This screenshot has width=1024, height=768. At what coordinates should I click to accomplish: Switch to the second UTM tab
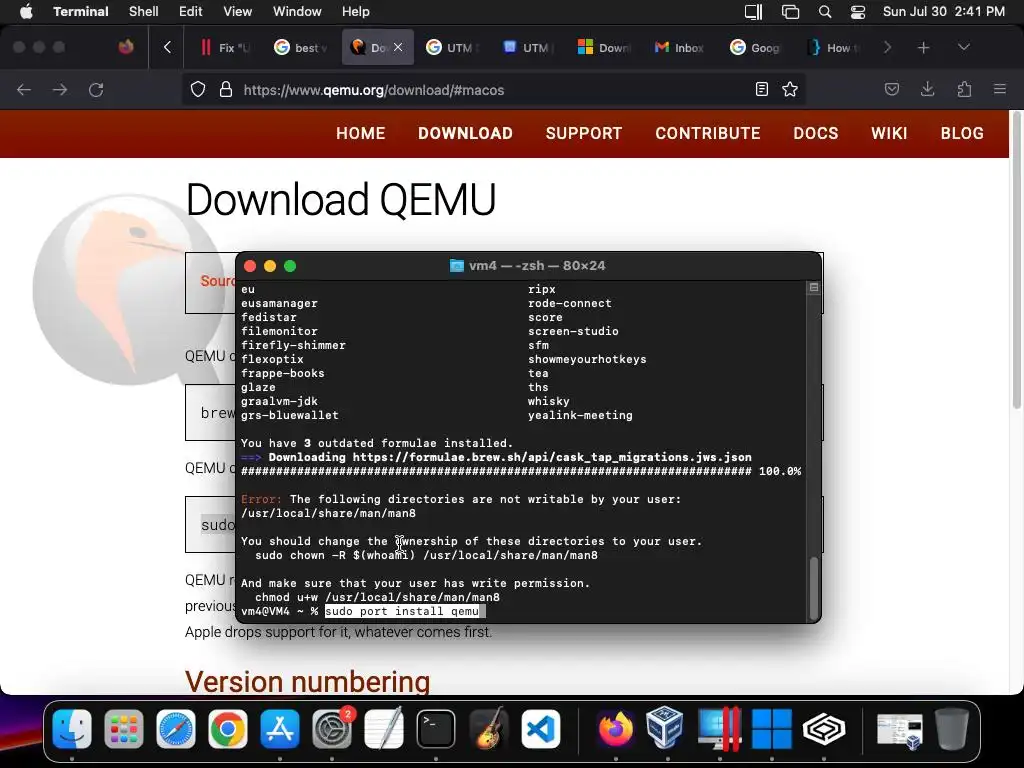point(529,47)
